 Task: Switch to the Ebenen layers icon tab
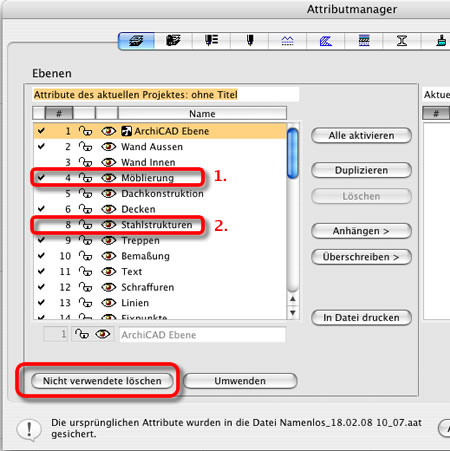click(x=136, y=41)
